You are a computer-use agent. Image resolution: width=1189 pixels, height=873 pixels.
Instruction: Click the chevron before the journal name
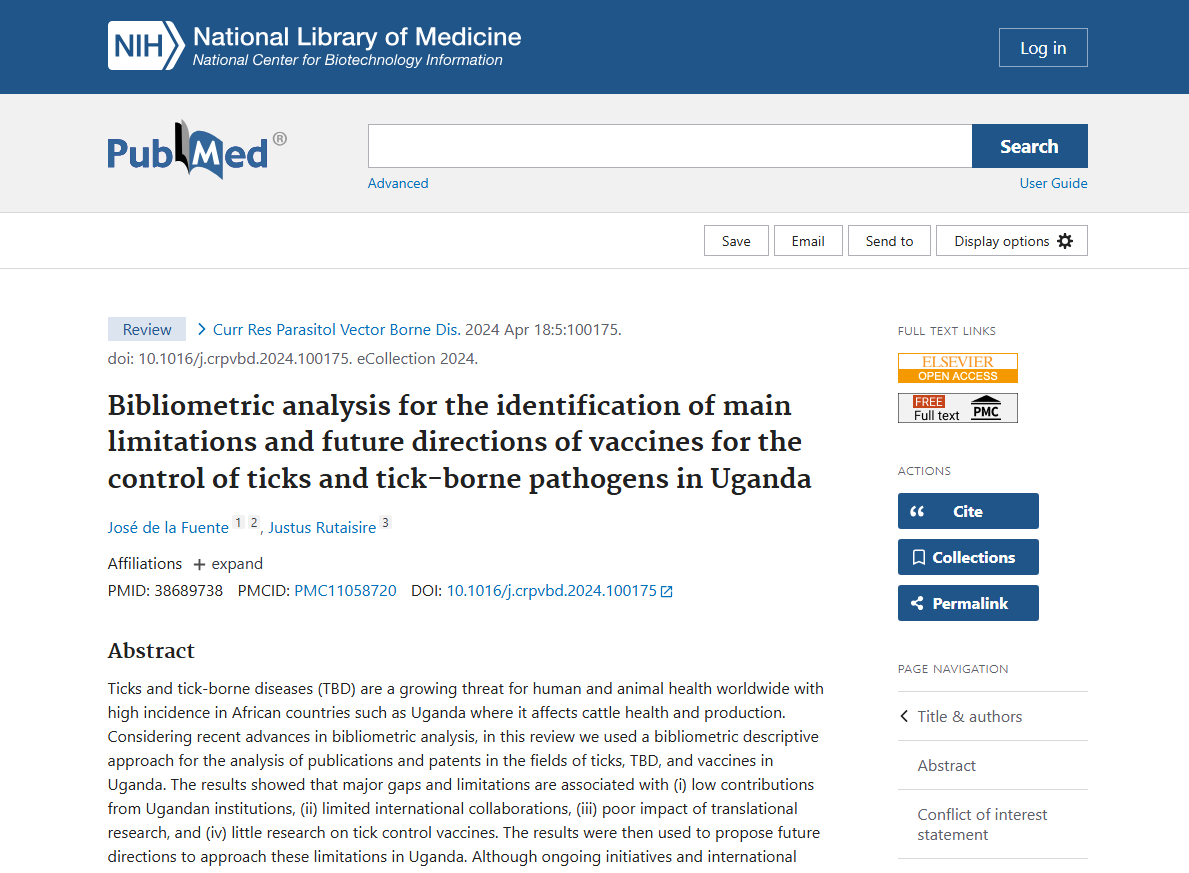point(202,329)
